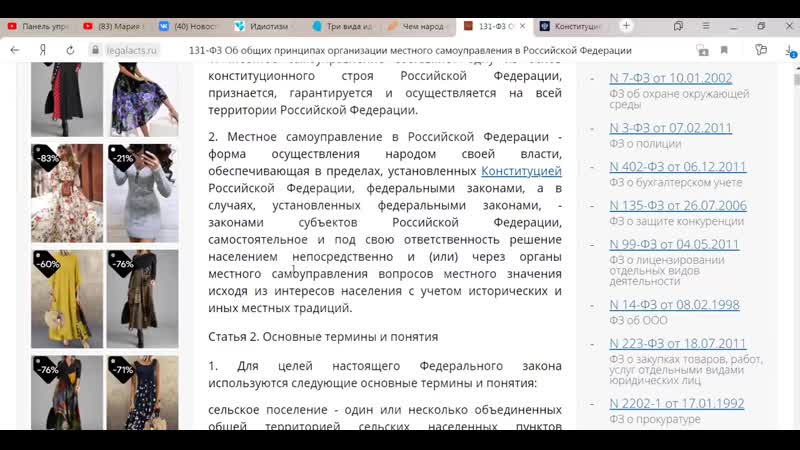This screenshot has width=800, height=450.
Task: Switch to the Три вида ид tab
Action: pyautogui.click(x=343, y=27)
